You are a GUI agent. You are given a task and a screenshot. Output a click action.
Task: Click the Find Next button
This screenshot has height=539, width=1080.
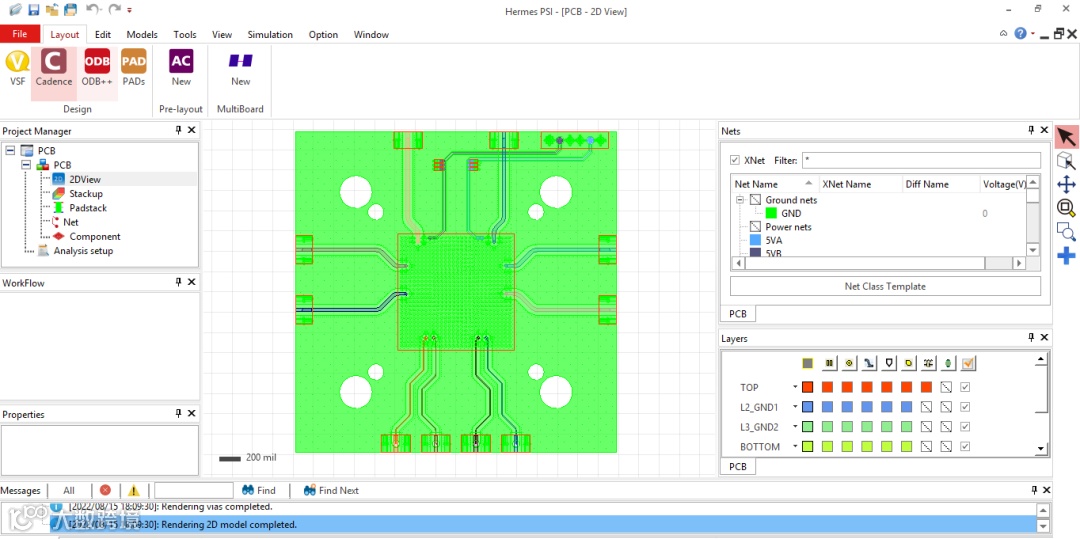[331, 490]
